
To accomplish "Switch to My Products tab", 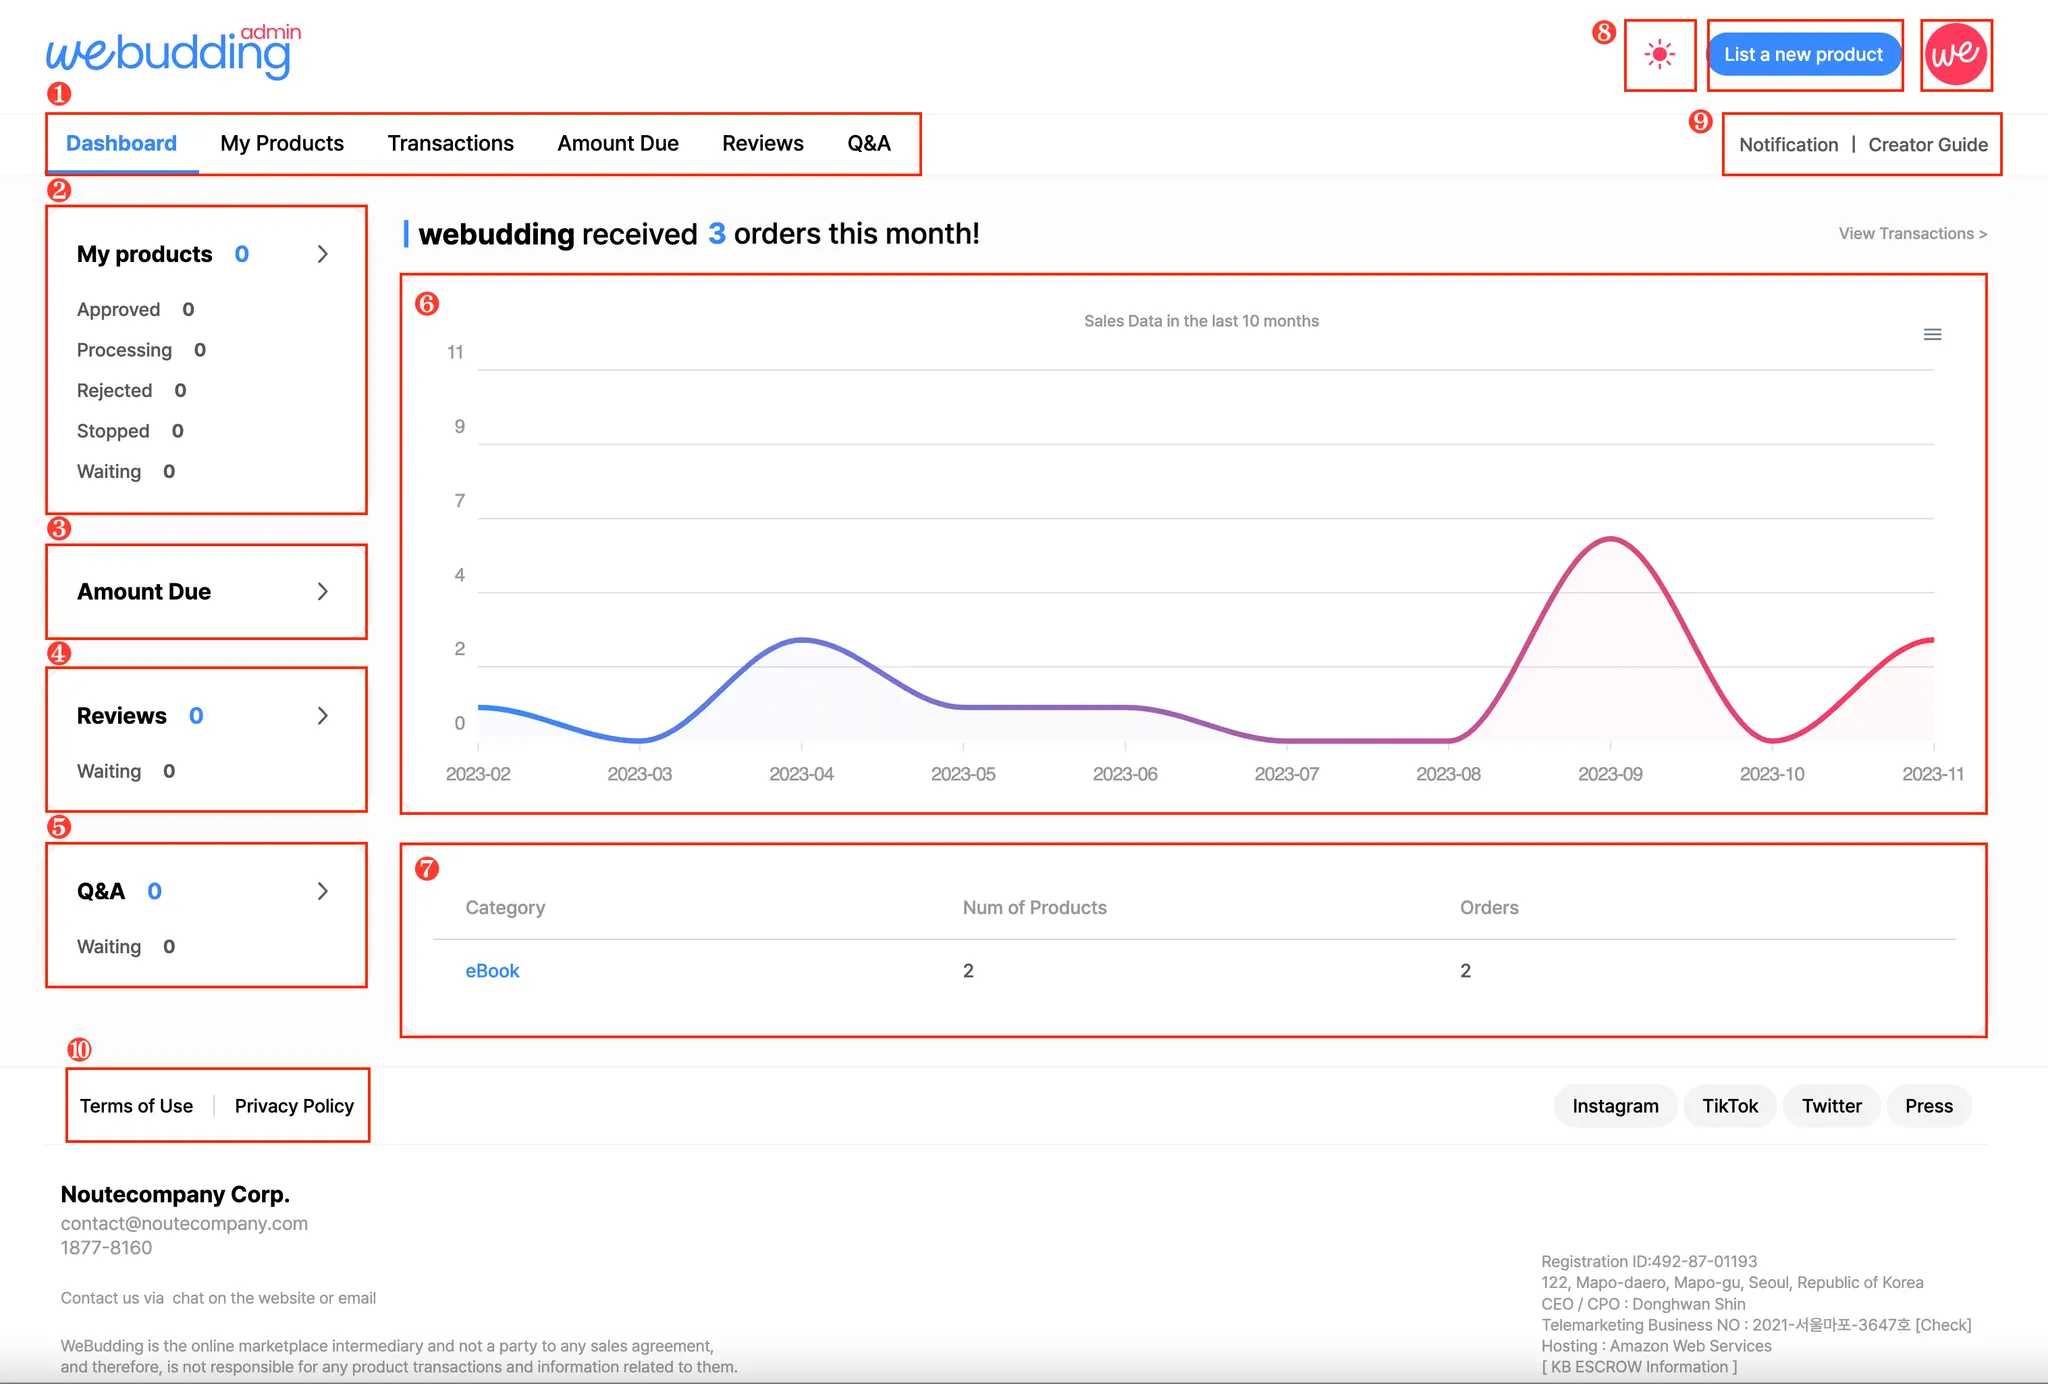I will pos(282,144).
